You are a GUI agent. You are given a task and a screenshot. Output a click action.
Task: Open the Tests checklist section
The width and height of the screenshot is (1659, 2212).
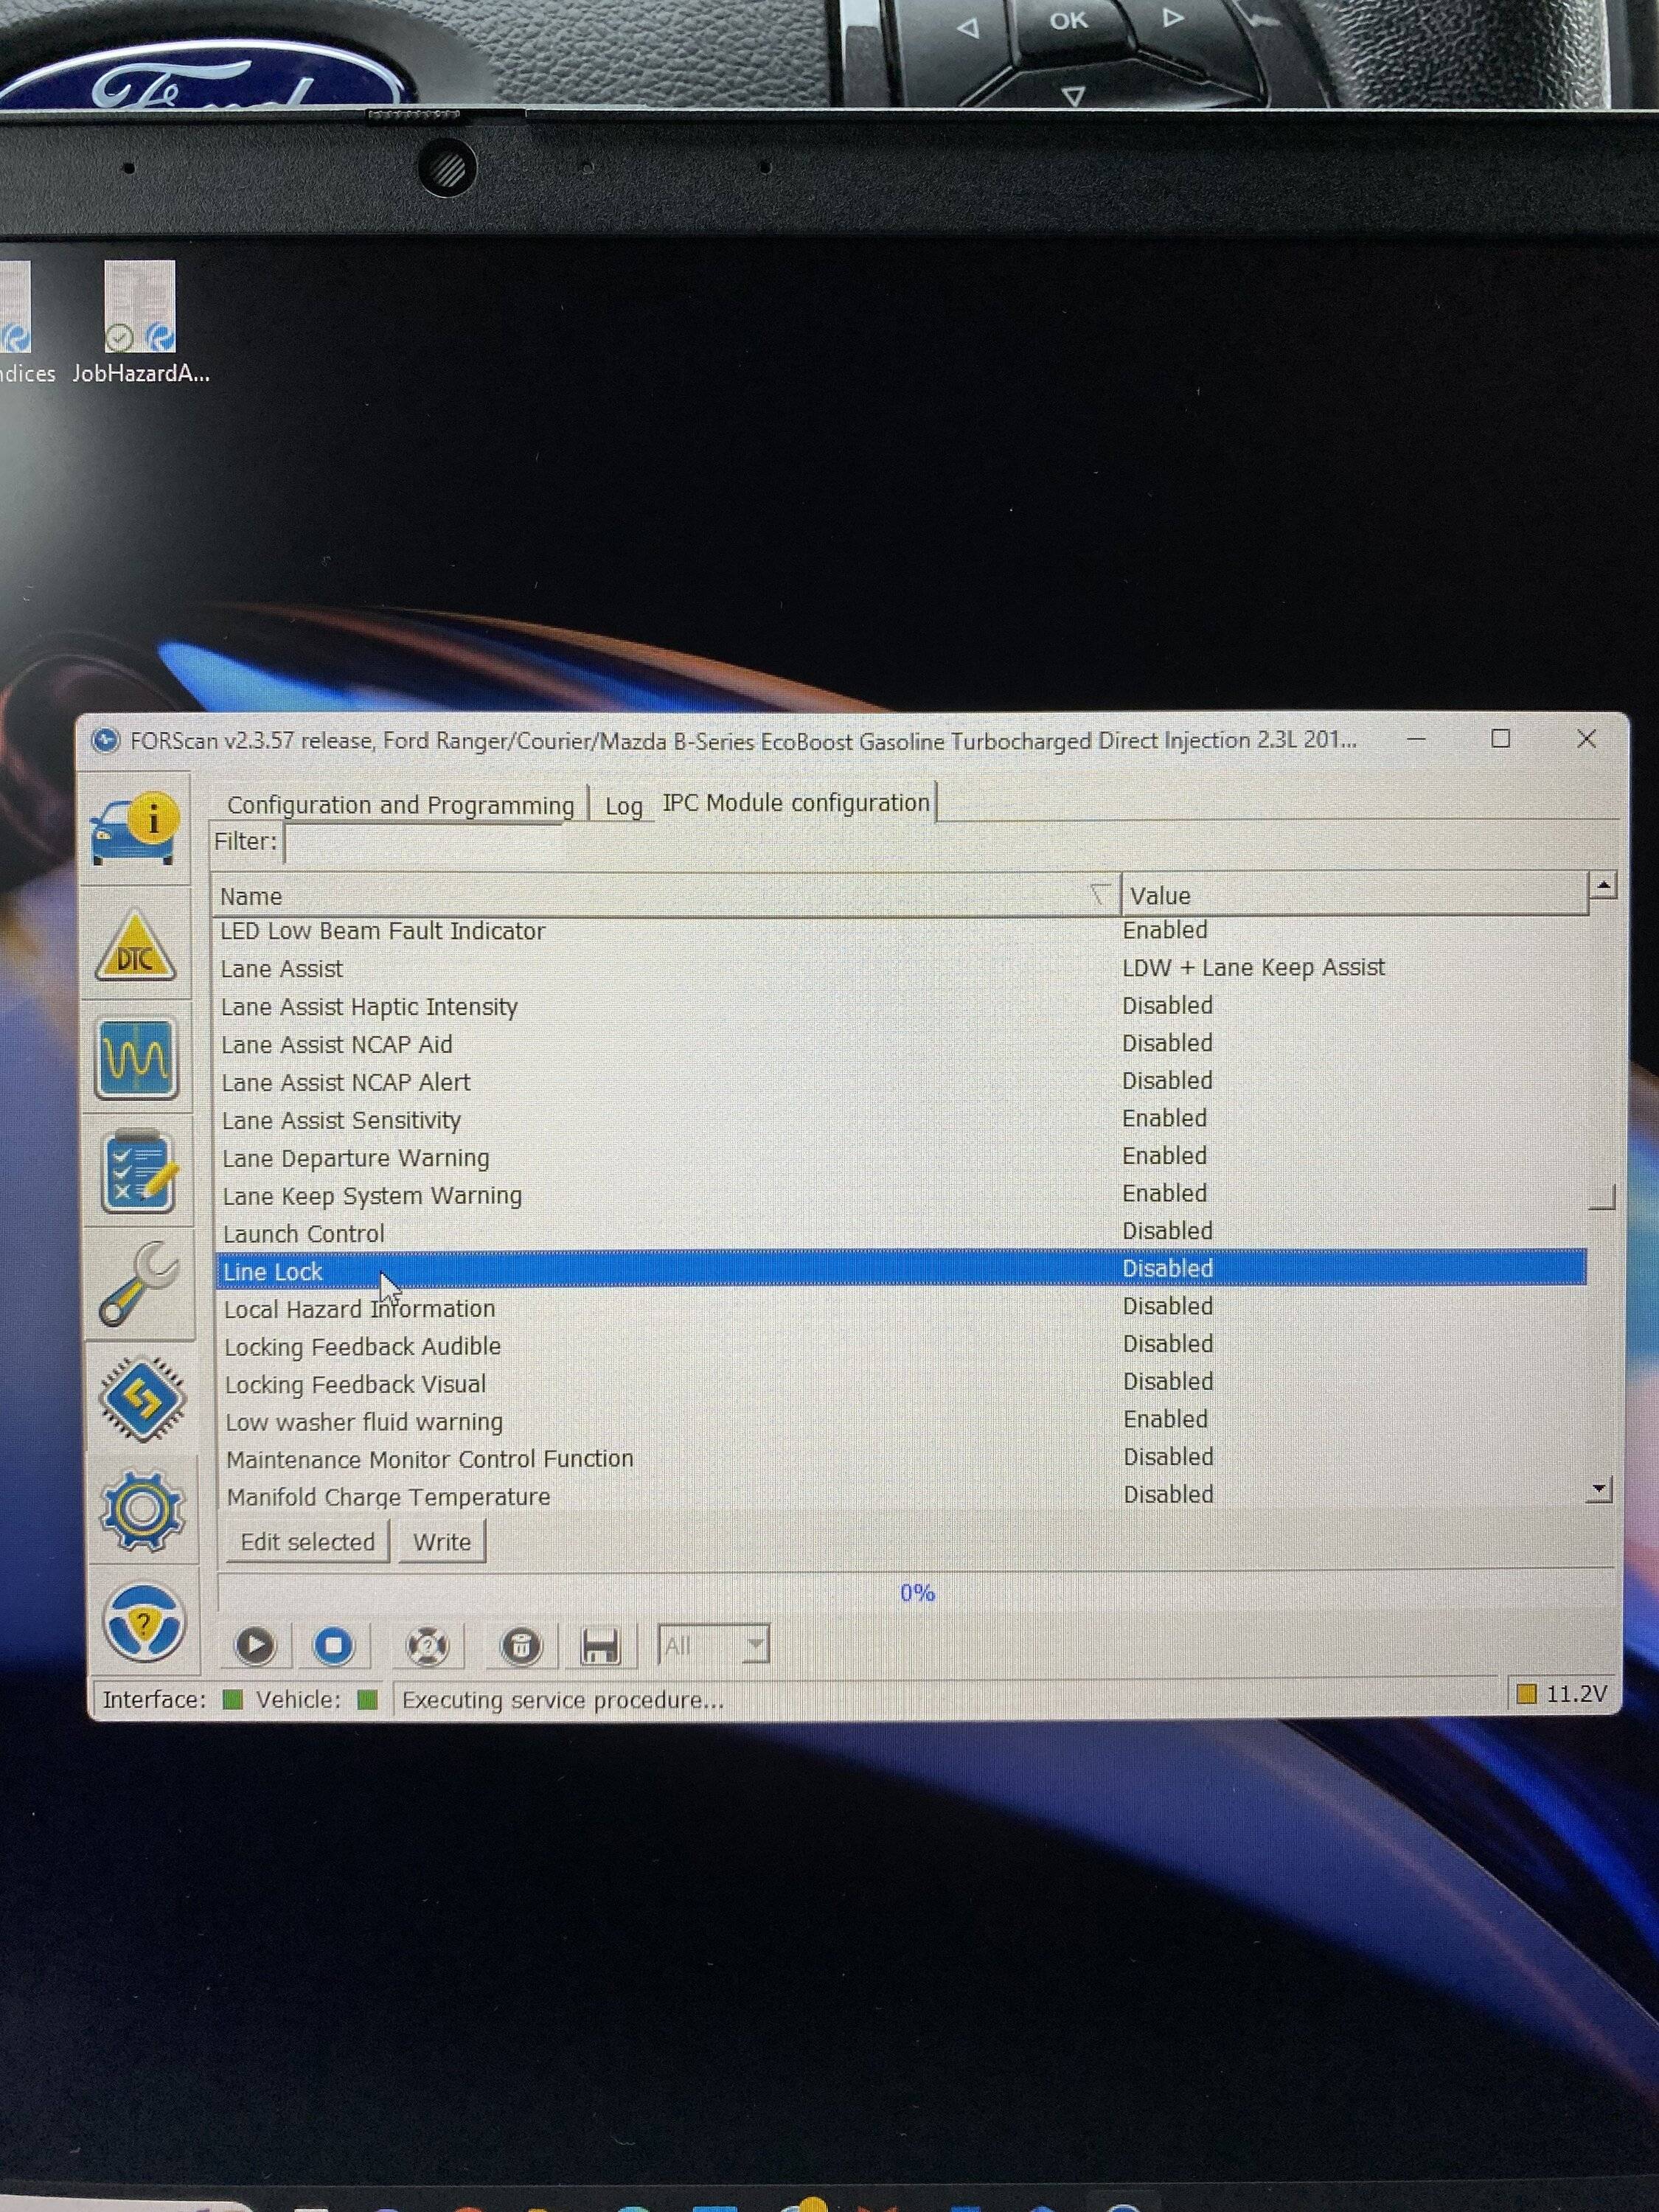139,1170
